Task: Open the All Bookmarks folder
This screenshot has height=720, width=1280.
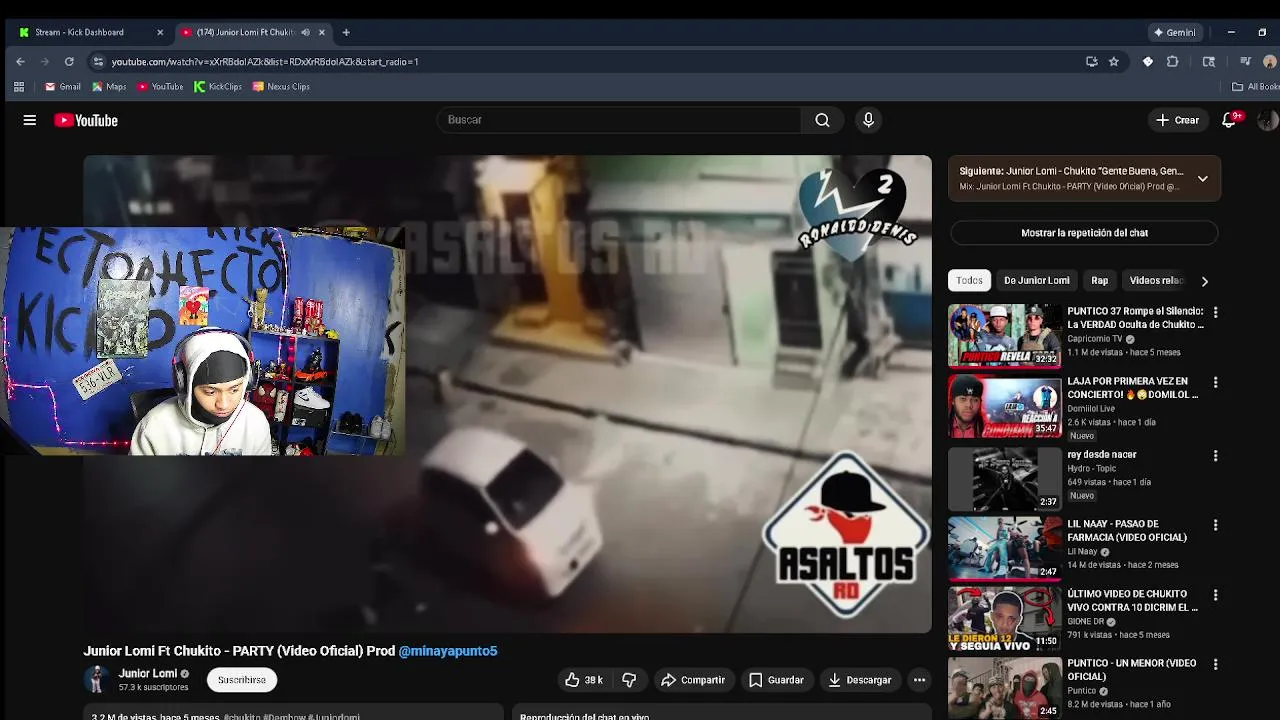Action: tap(1255, 87)
